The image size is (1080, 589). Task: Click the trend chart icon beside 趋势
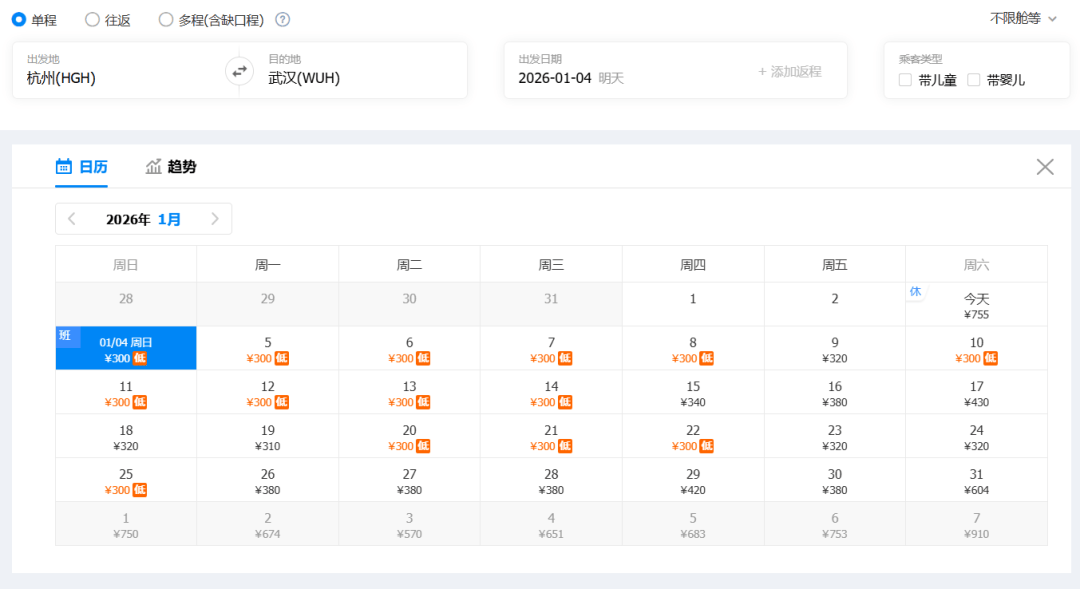pyautogui.click(x=153, y=167)
